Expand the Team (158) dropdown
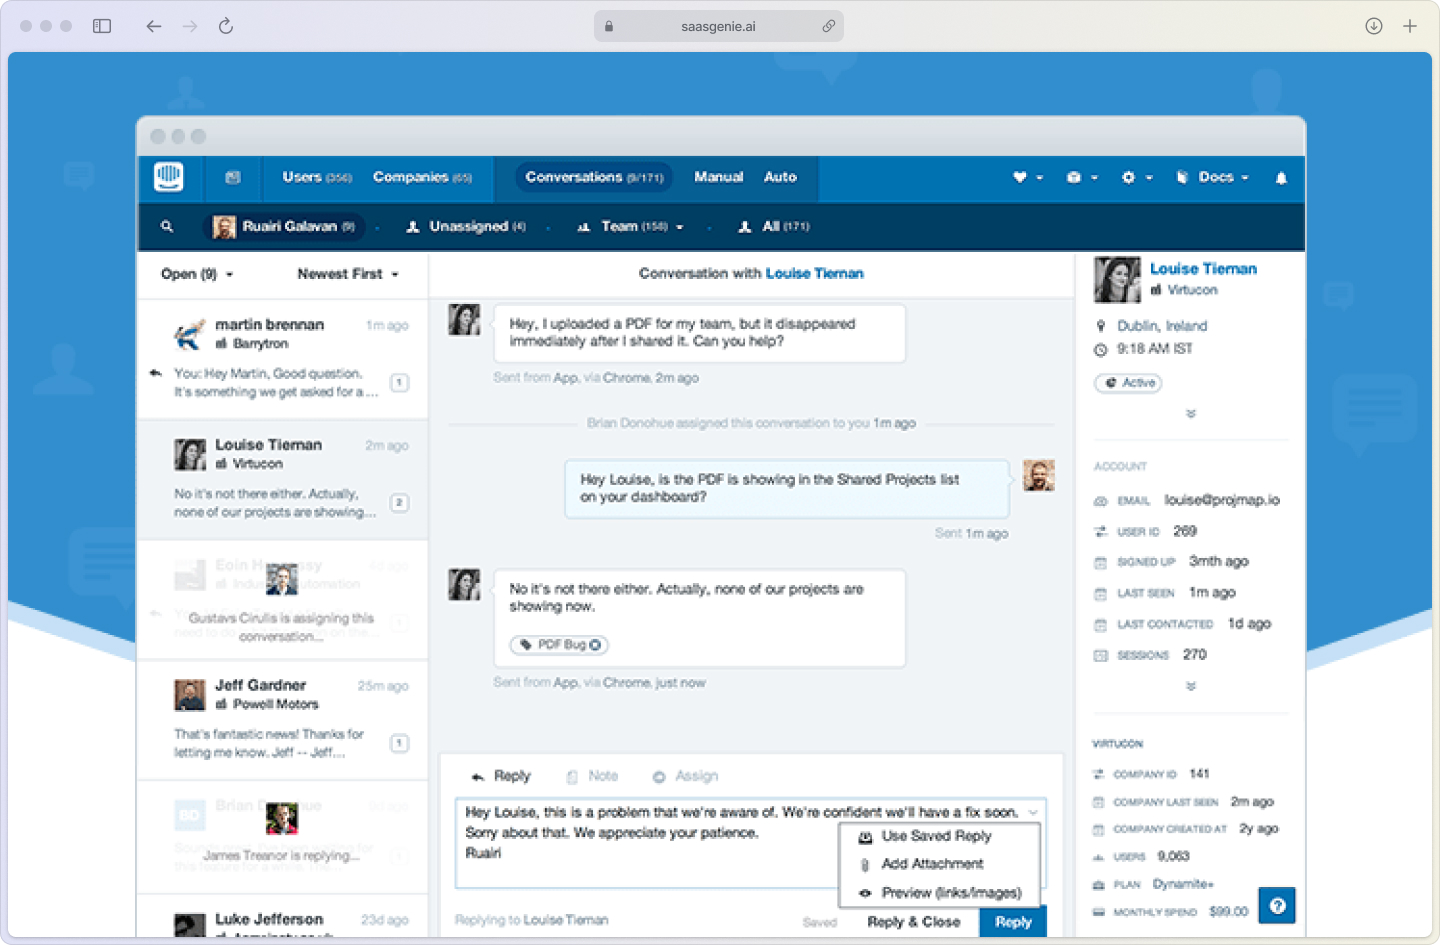Screen dimensions: 1440x945 [630, 227]
